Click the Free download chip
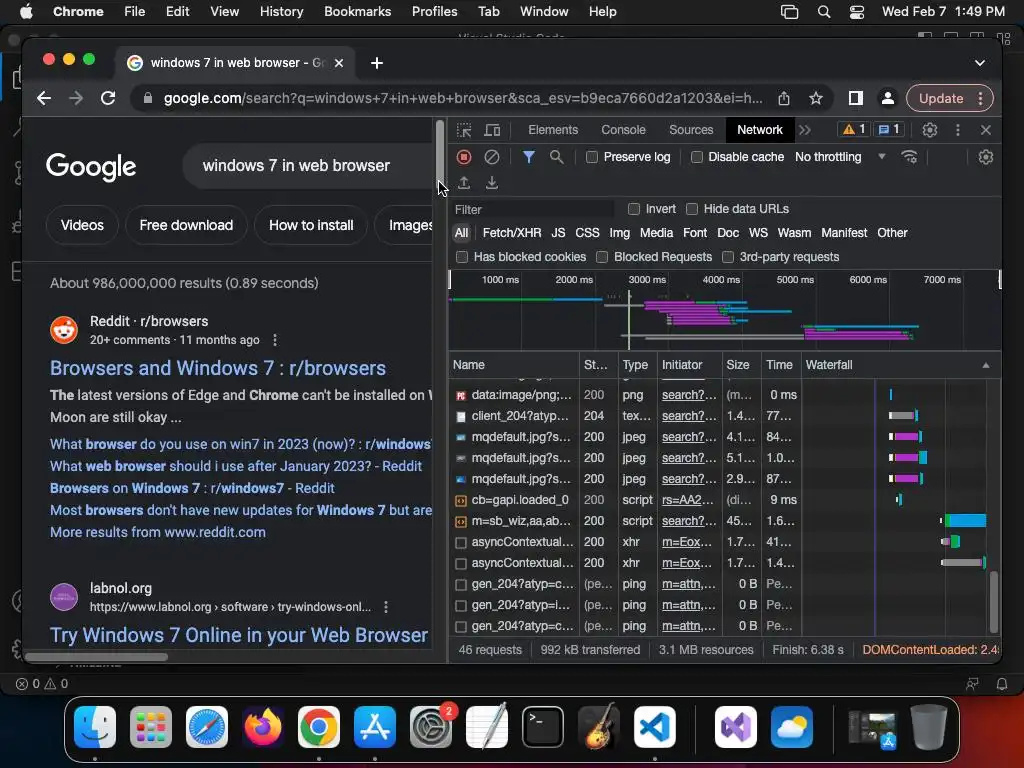 coord(186,225)
